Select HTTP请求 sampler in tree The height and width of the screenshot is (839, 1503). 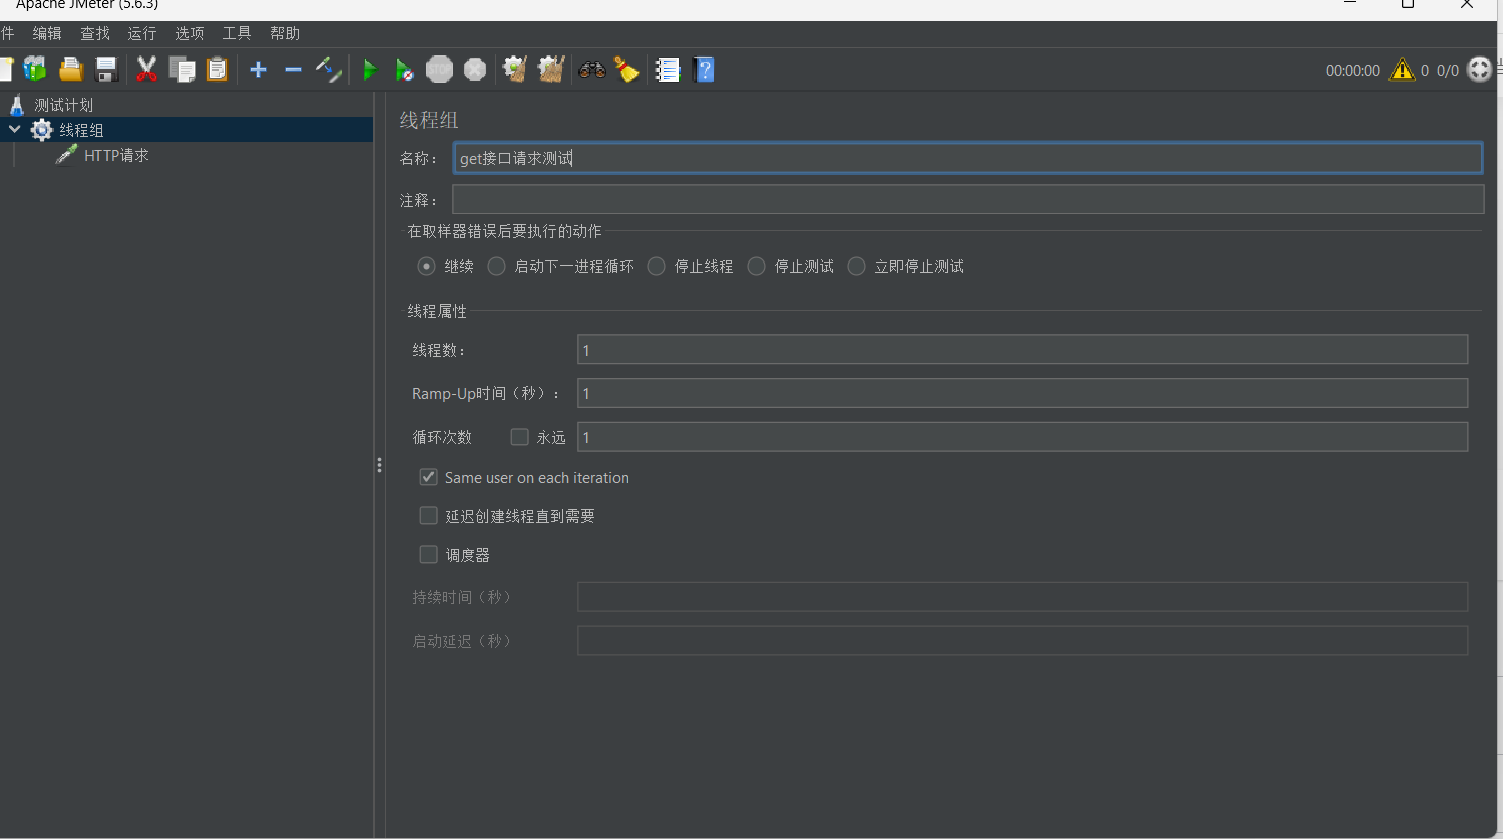[116, 155]
